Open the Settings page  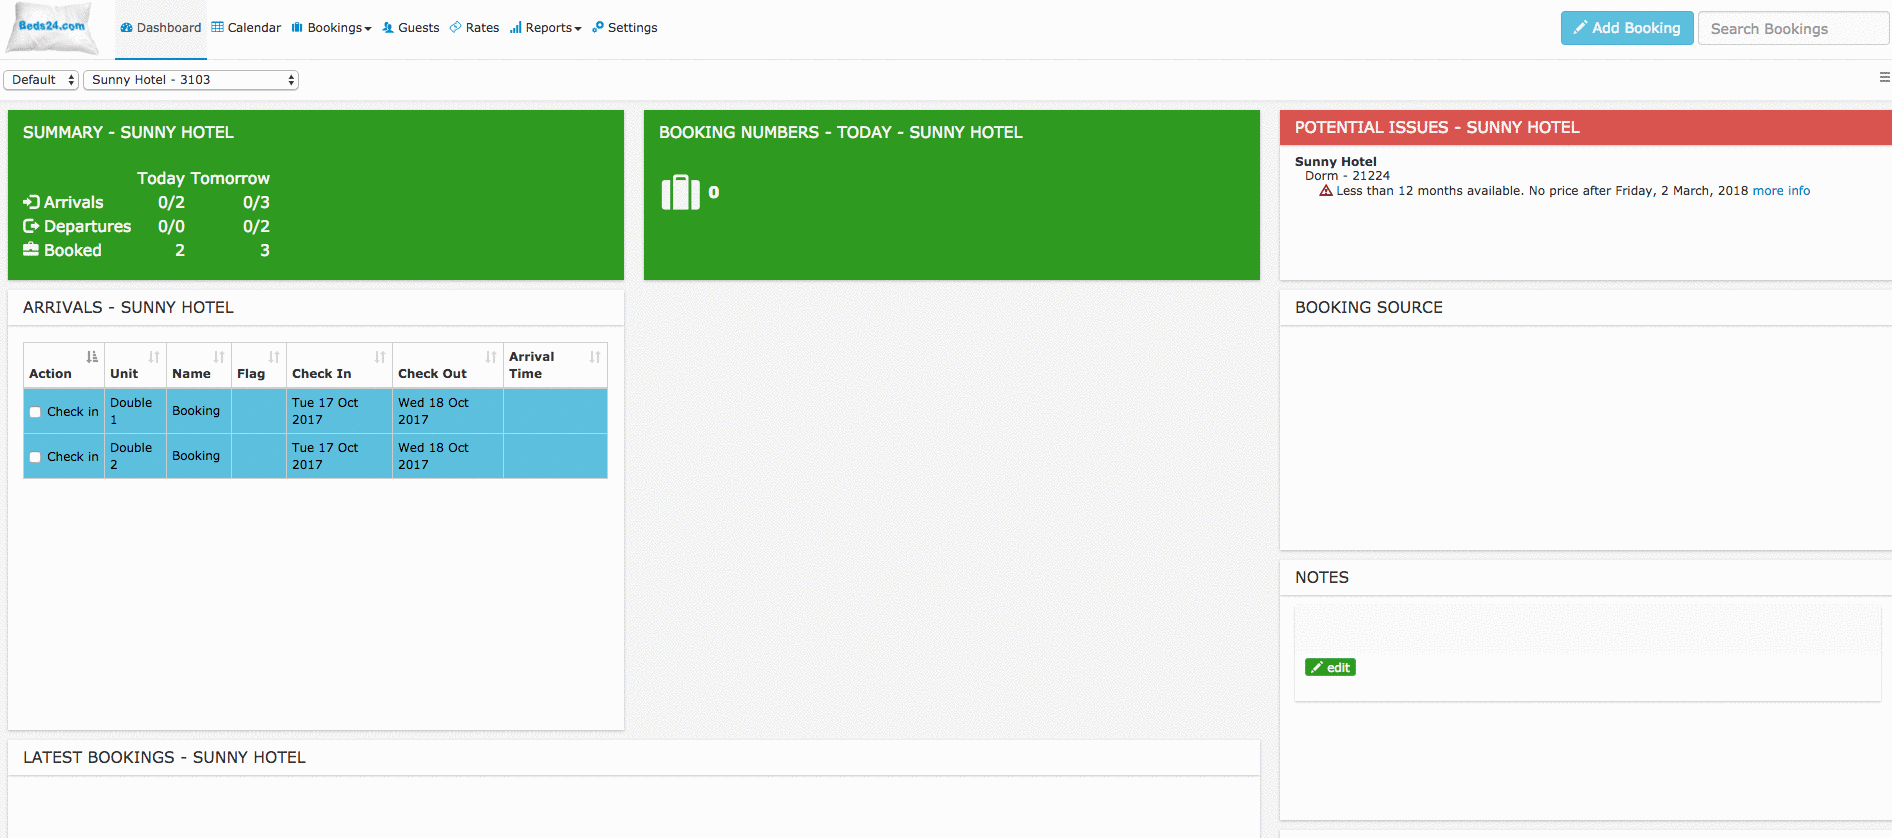tap(625, 28)
